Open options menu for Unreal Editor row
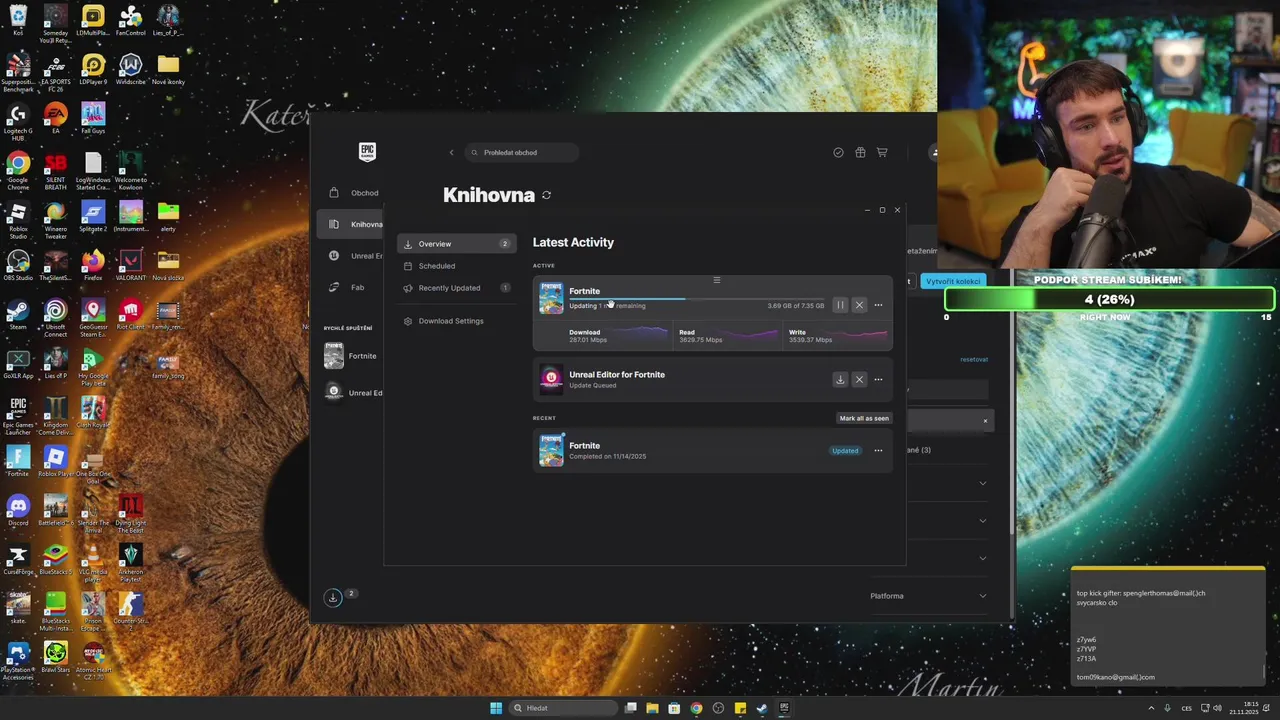Image resolution: width=1280 pixels, height=720 pixels. [878, 379]
